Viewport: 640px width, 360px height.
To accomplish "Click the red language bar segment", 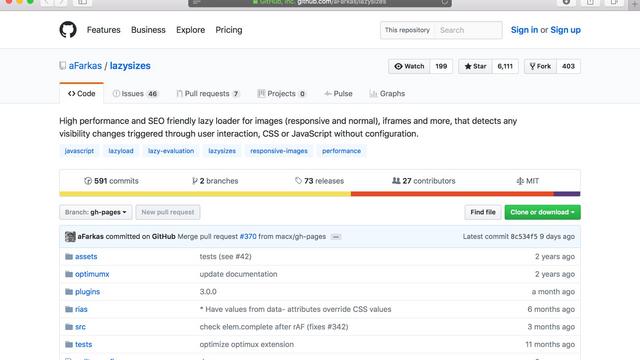I will [452, 194].
